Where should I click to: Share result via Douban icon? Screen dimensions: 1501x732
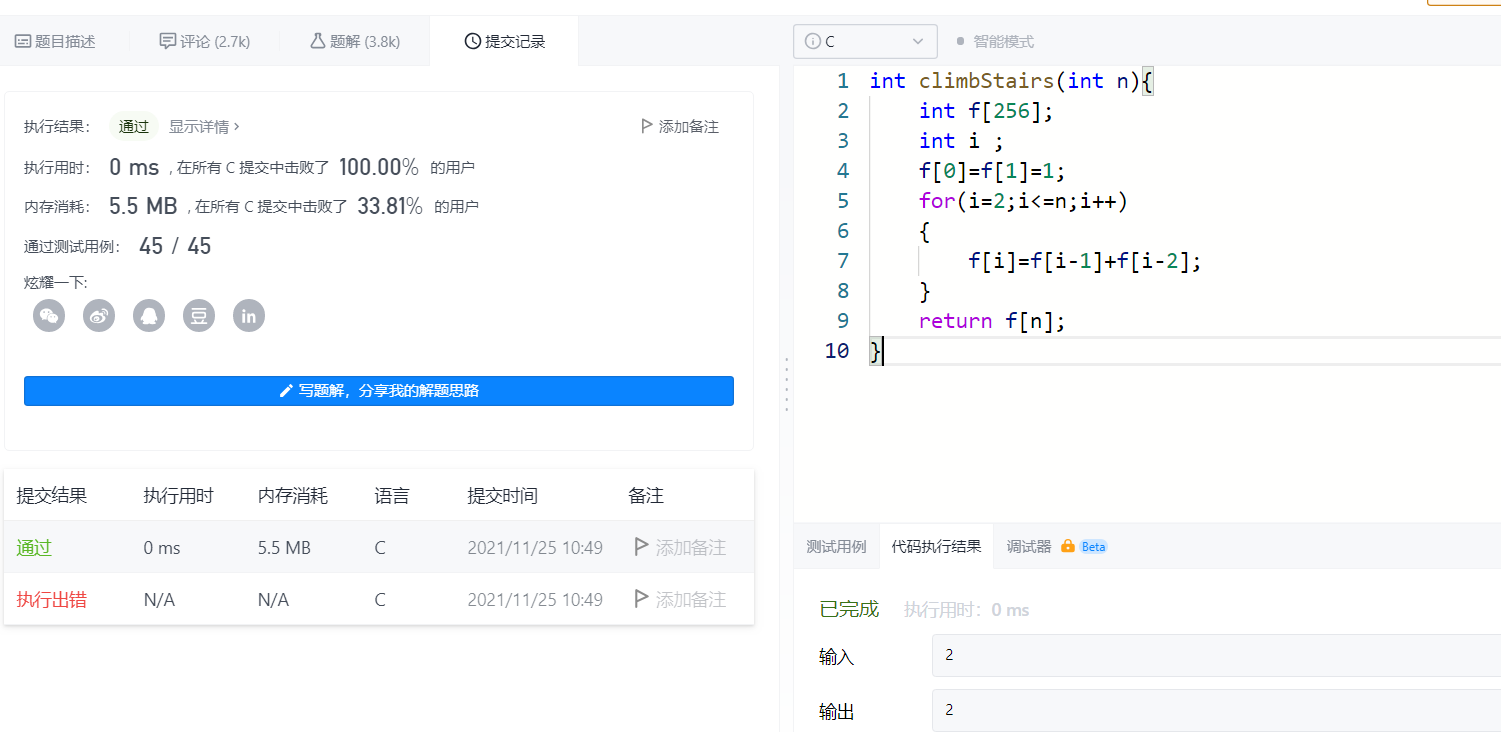(x=199, y=316)
